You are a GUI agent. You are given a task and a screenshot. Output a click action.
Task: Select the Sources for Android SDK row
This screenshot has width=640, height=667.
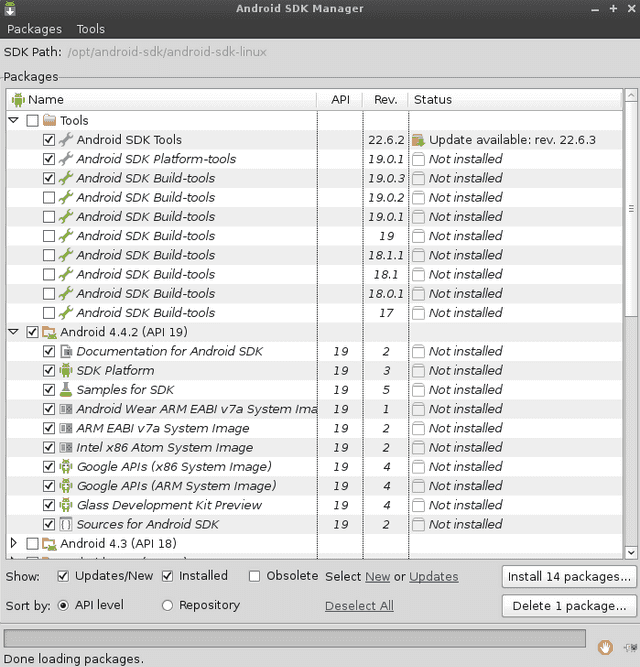tap(315, 524)
